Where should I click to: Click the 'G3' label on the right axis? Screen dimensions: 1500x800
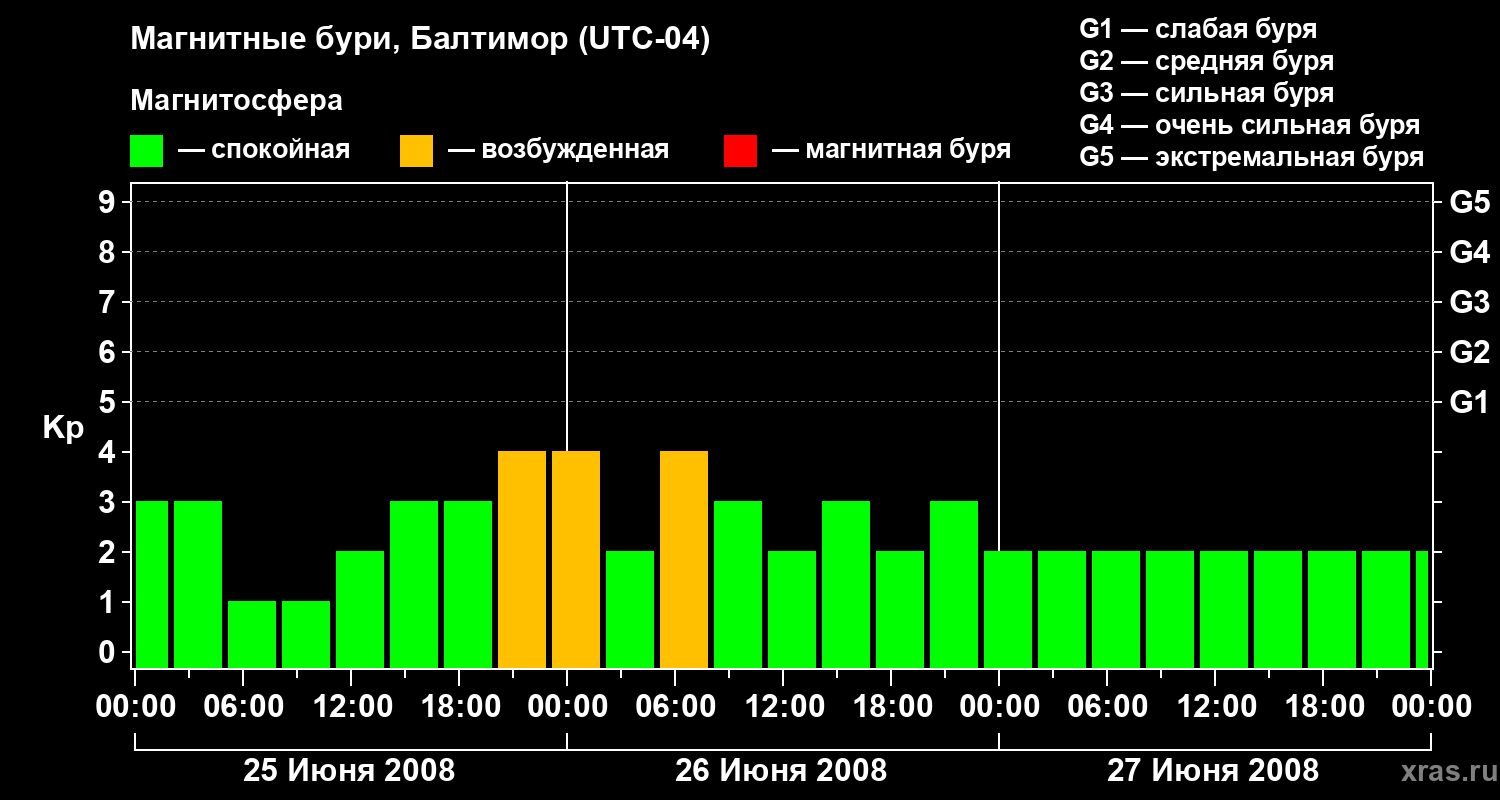(1469, 302)
